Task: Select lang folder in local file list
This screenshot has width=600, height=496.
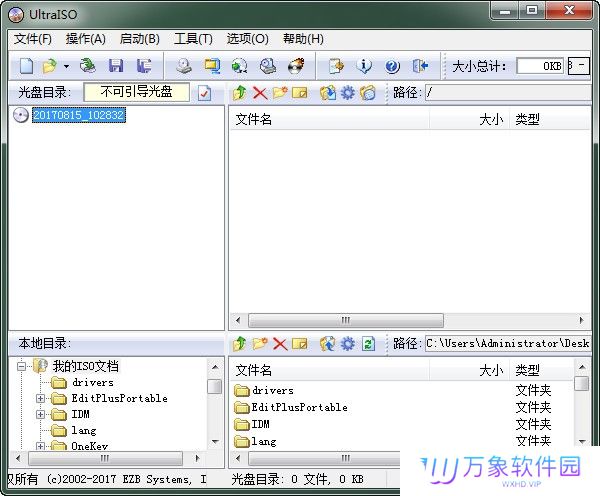Action: point(255,441)
